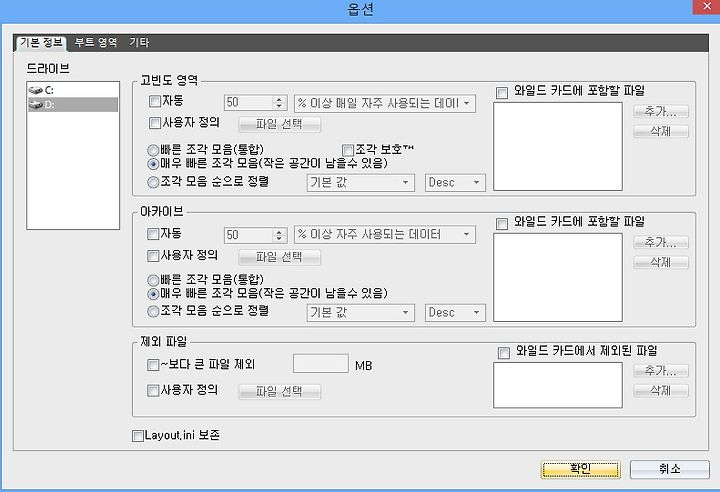The height and width of the screenshot is (492, 720).
Task: Toggle 조각 보호 checkbox
Action: (x=348, y=150)
